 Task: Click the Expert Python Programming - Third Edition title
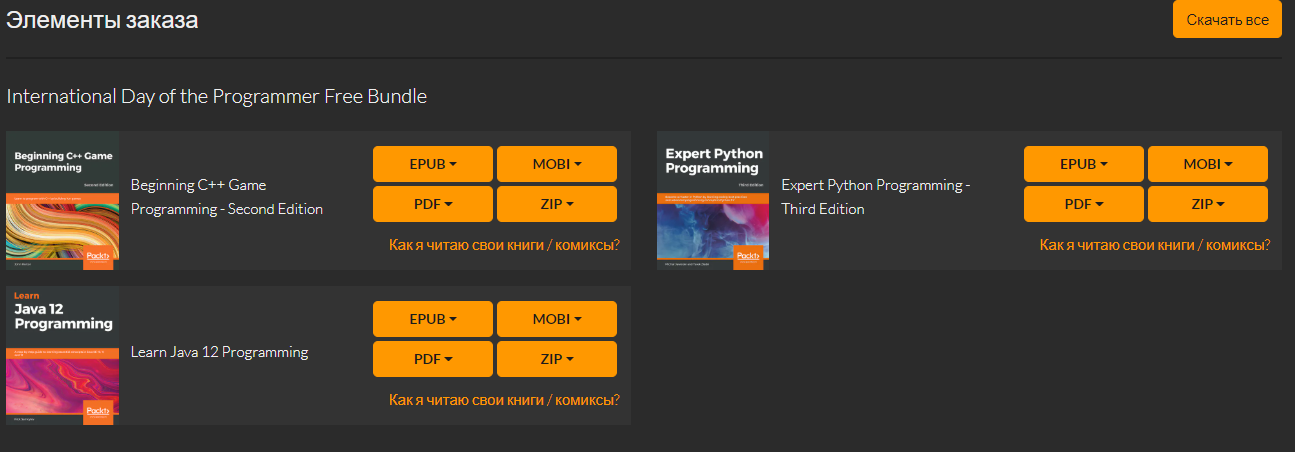click(876, 197)
